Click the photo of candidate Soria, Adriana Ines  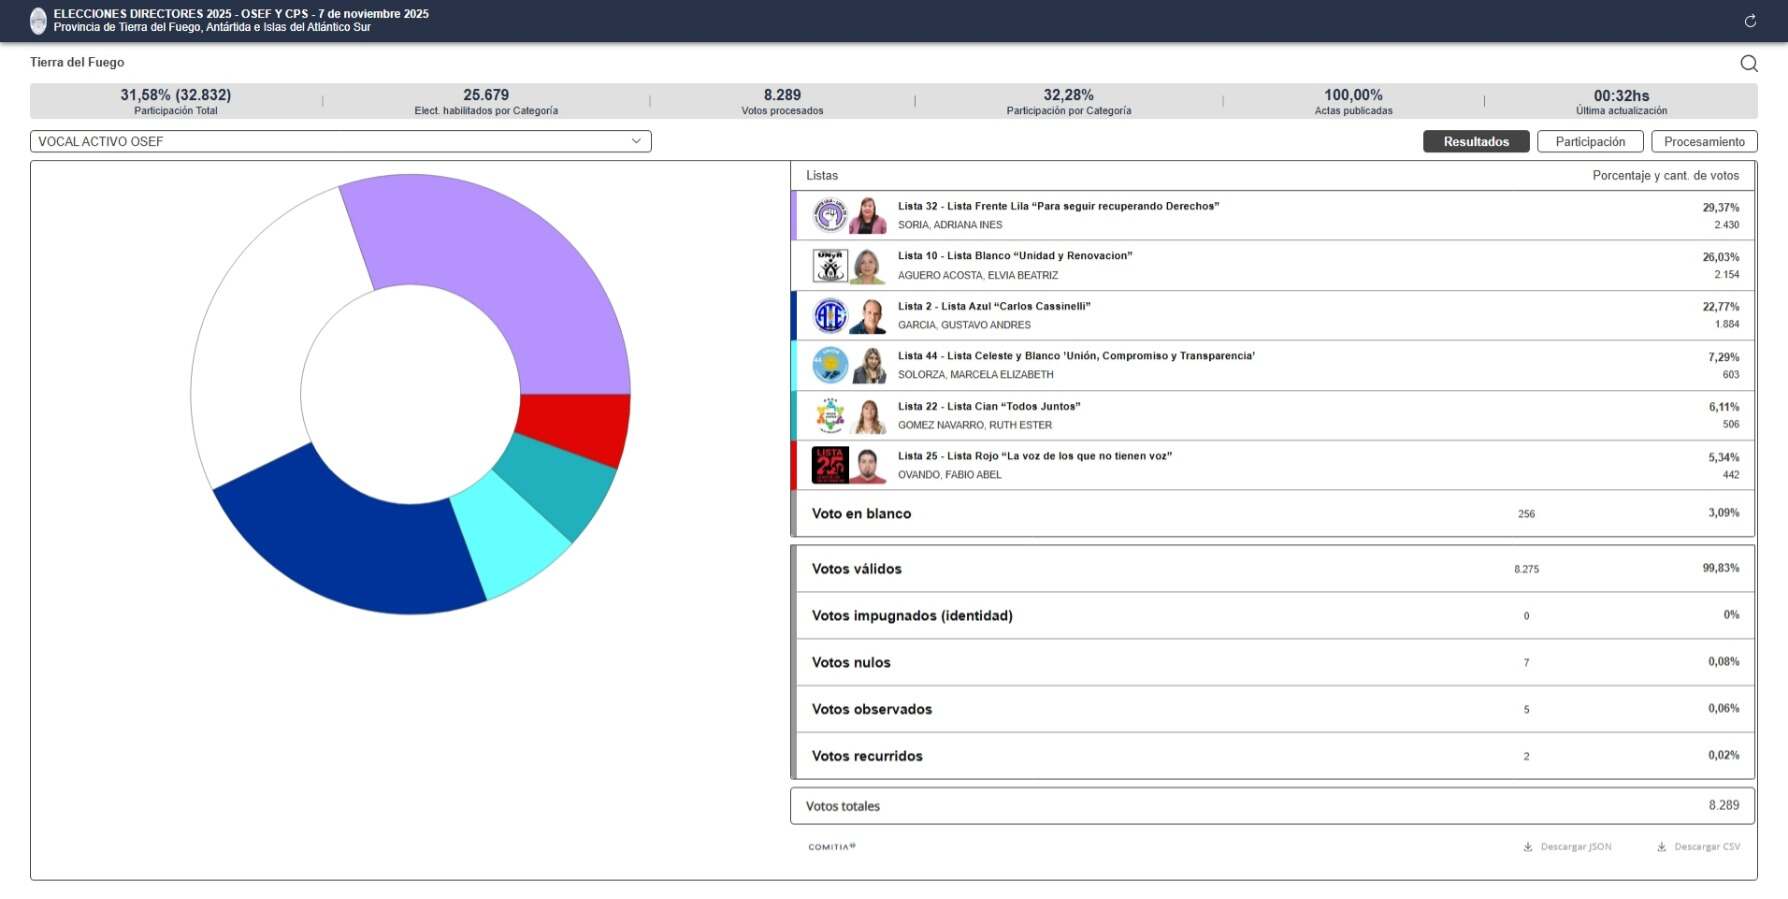867,215
